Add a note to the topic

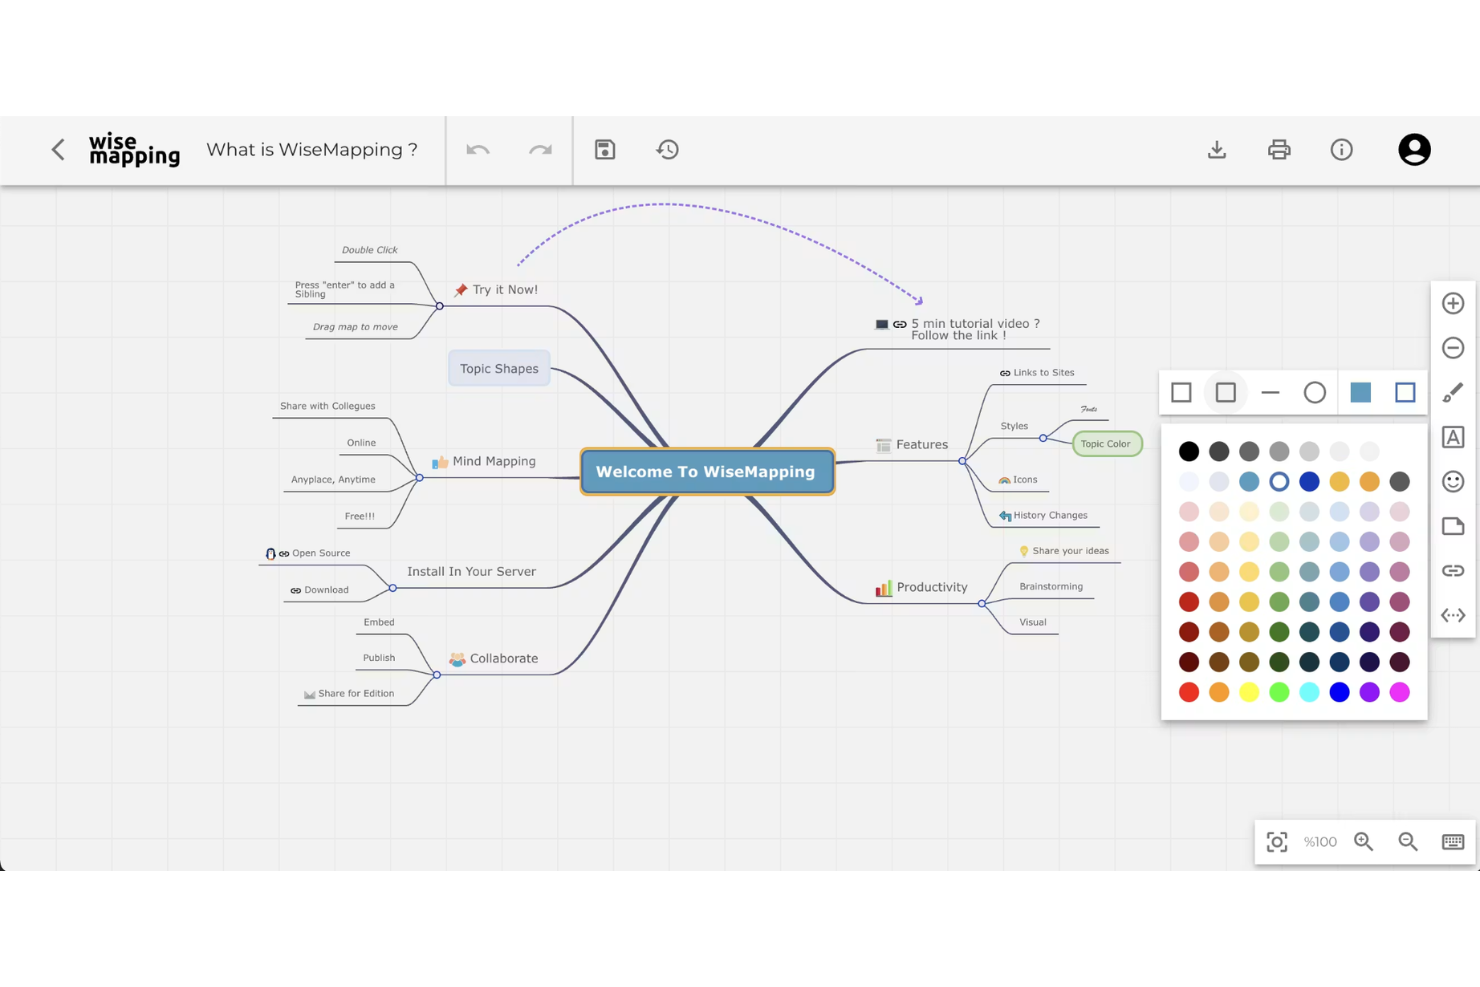1453,526
